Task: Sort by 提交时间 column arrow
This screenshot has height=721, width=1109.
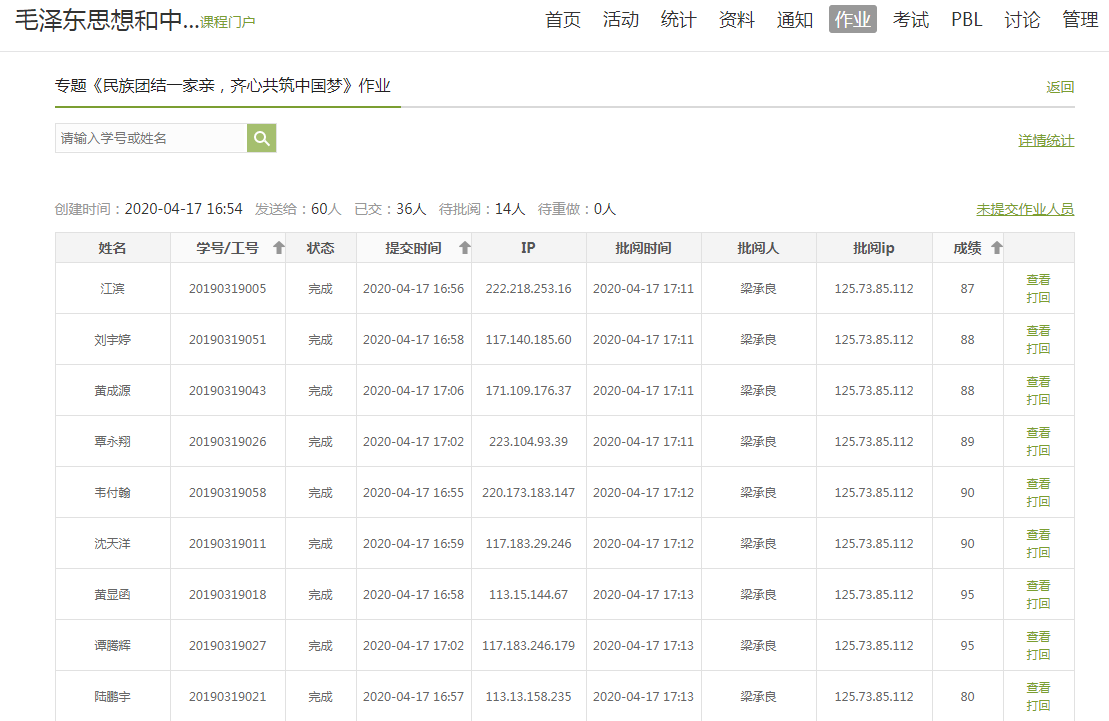Action: click(464, 248)
